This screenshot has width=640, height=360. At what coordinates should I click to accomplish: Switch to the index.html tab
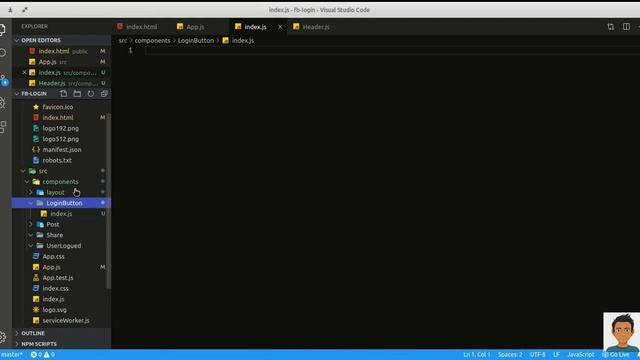click(x=141, y=27)
